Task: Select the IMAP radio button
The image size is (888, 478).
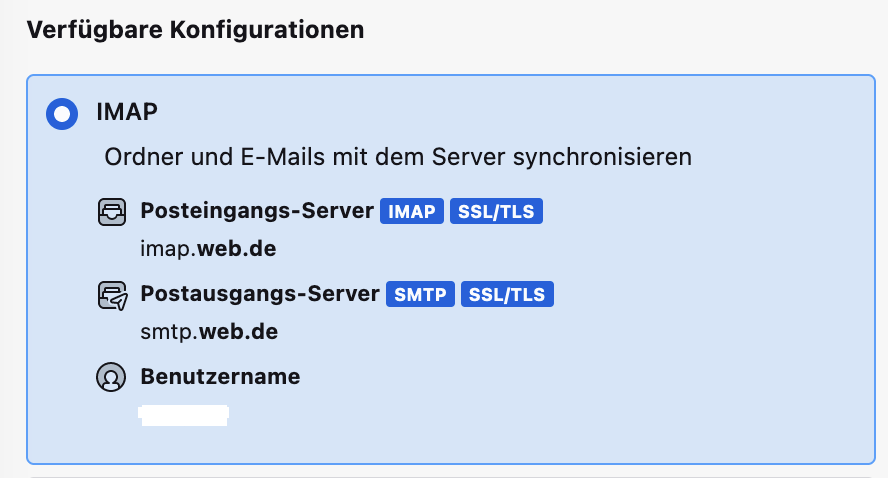Action: (62, 113)
